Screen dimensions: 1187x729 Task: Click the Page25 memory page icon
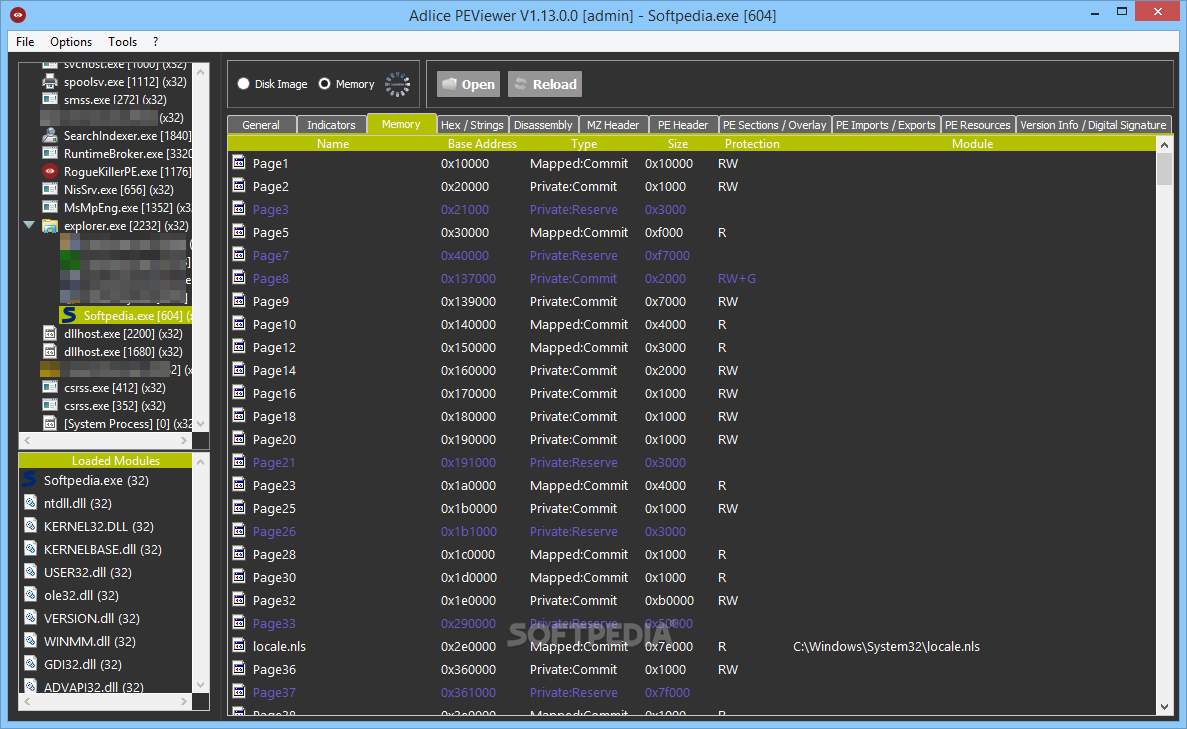point(238,507)
